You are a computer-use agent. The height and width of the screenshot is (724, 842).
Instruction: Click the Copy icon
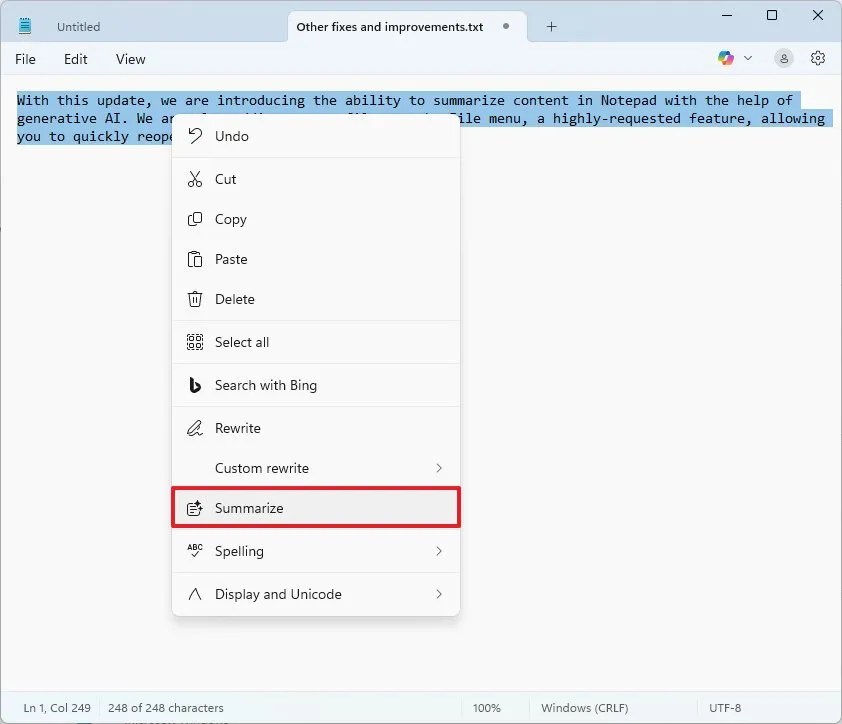coord(195,219)
